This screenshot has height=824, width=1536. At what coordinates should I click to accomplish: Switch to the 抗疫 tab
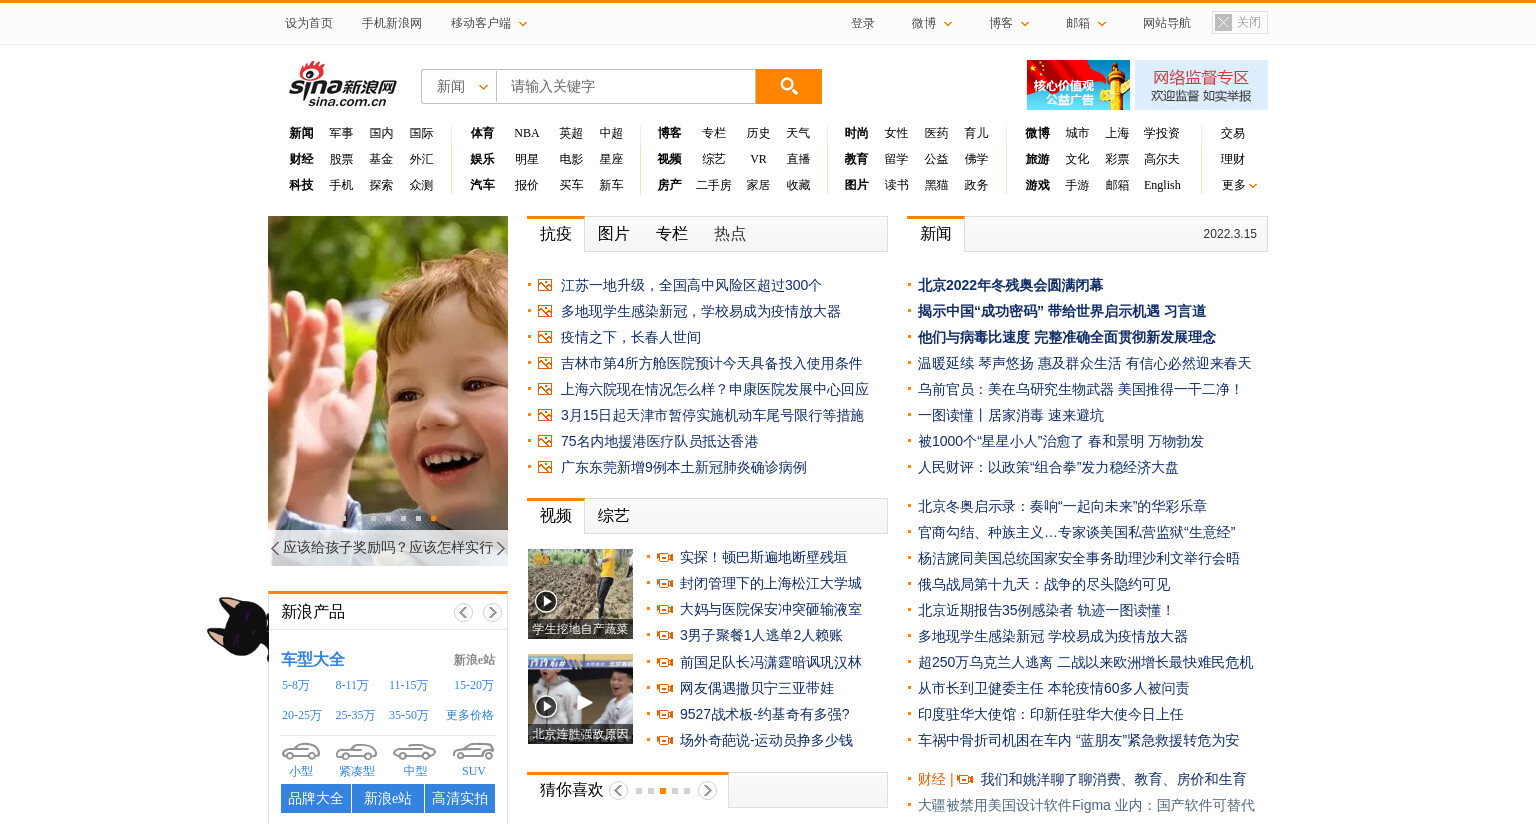pos(556,234)
